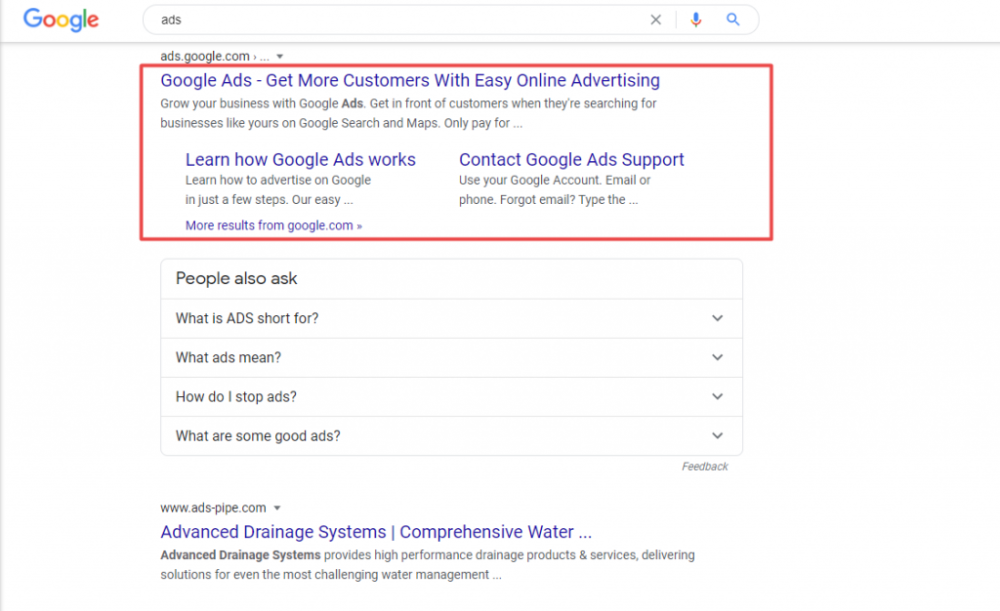This screenshot has height=611, width=1000.
Task: Open Advanced Drainage Systems result title
Action: [376, 532]
